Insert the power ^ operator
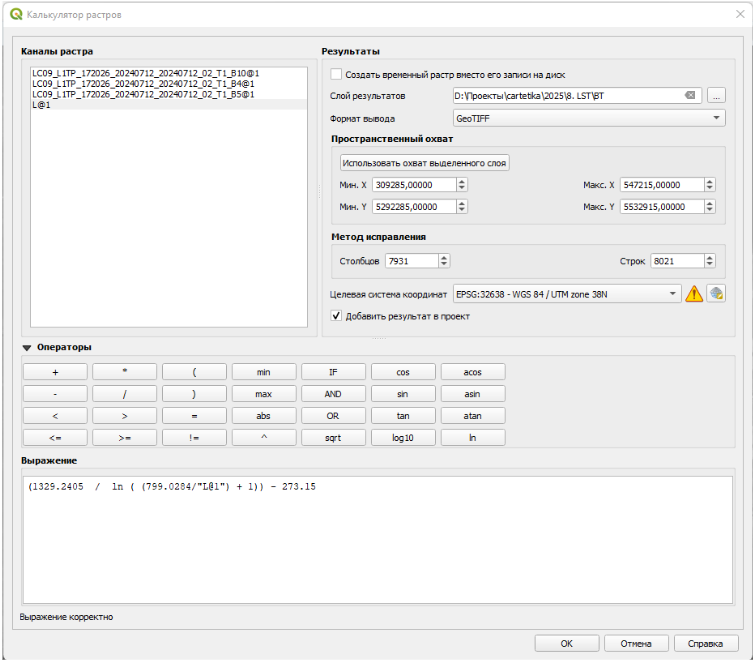This screenshot has width=753, height=662. [x=264, y=438]
